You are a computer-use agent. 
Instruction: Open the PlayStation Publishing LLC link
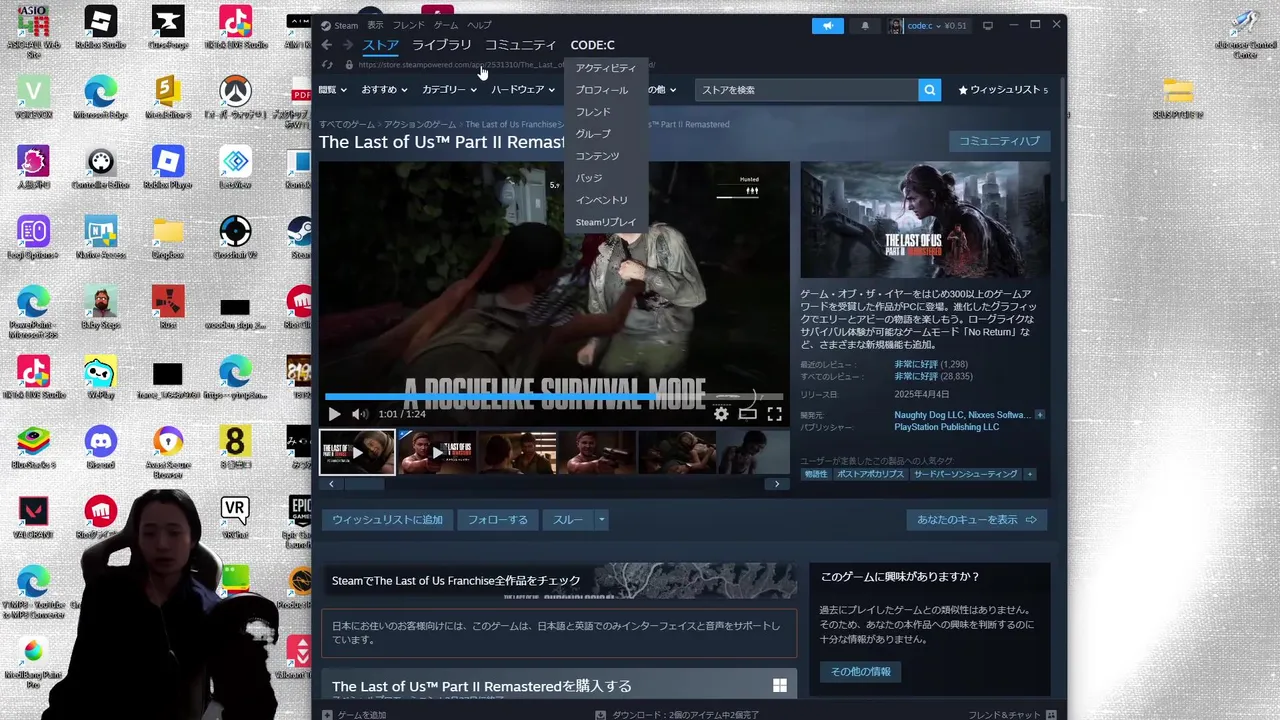(x=946, y=427)
